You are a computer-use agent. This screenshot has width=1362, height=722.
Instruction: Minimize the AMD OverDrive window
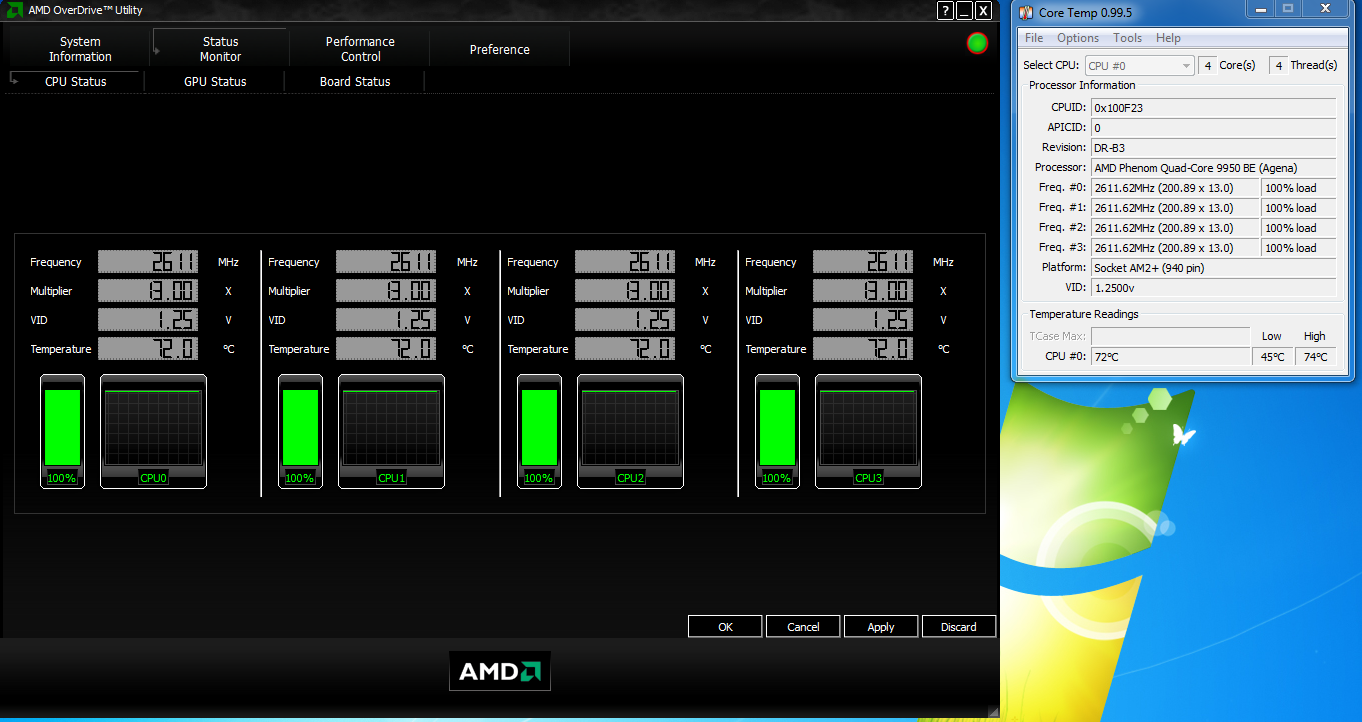[964, 10]
